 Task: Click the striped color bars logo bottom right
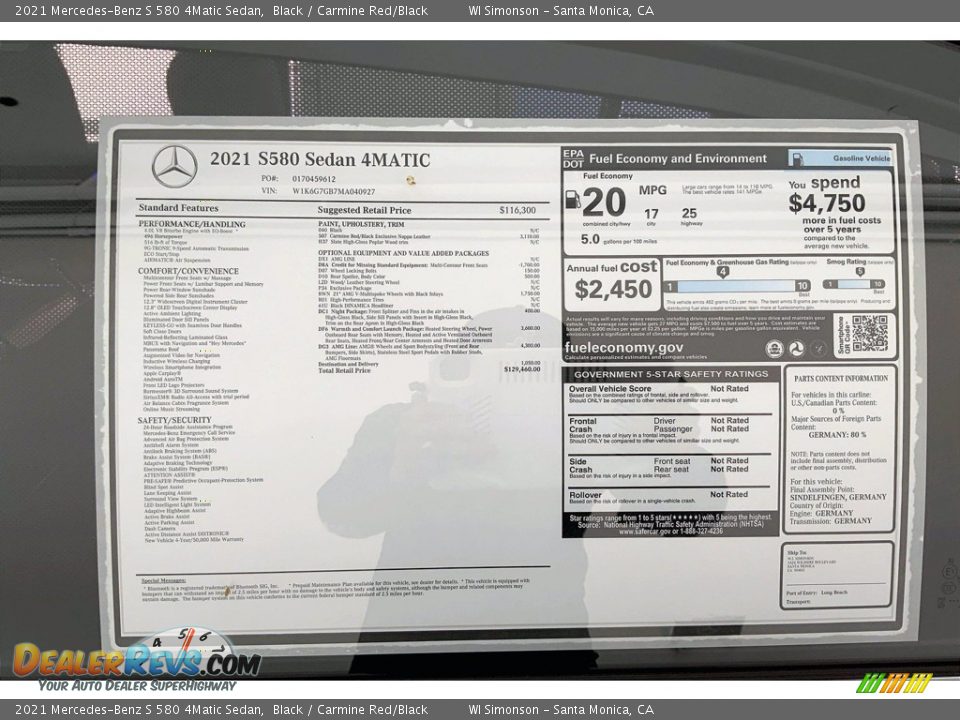click(x=894, y=683)
